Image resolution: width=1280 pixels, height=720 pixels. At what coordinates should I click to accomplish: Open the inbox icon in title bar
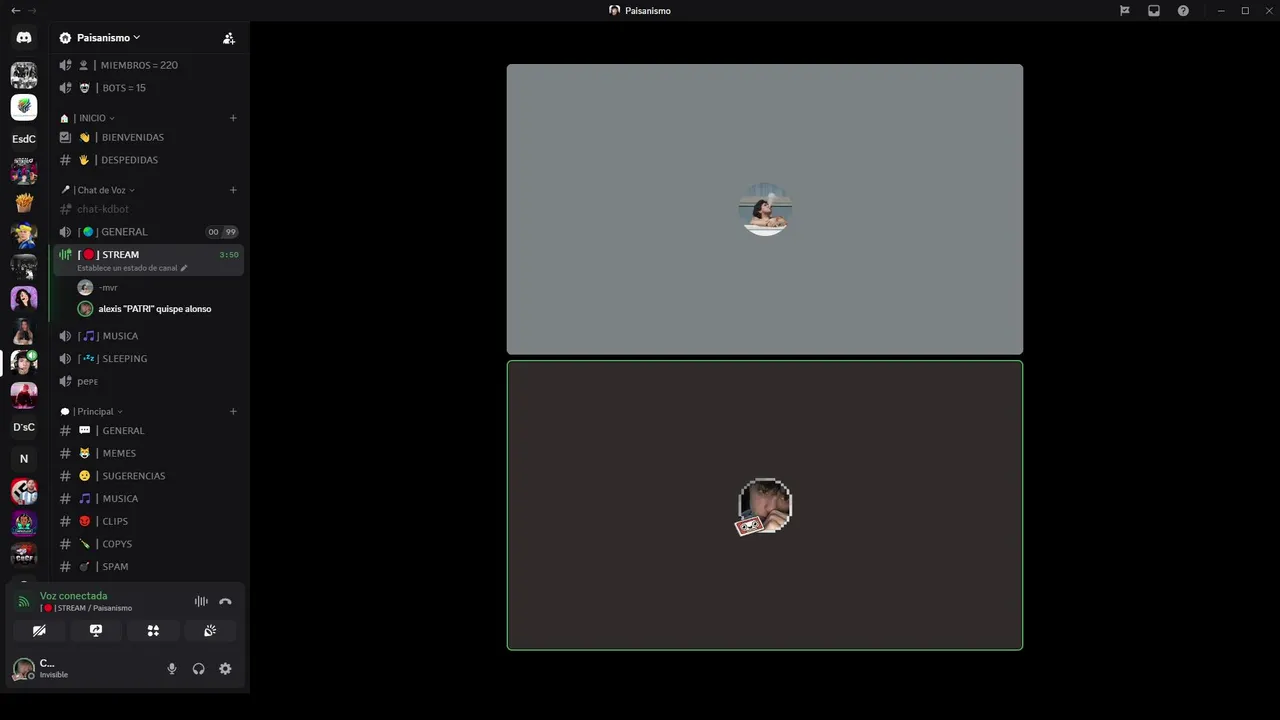pos(1154,10)
